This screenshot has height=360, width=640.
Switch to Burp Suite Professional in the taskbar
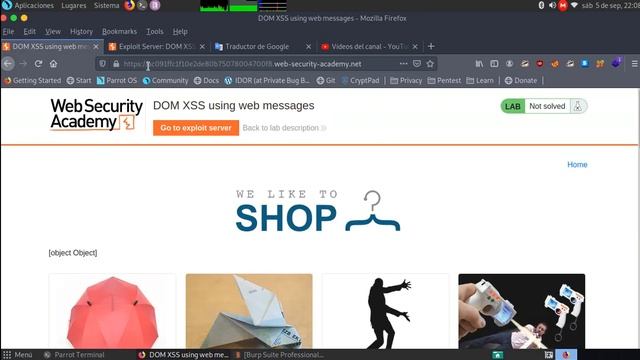[x=280, y=355]
